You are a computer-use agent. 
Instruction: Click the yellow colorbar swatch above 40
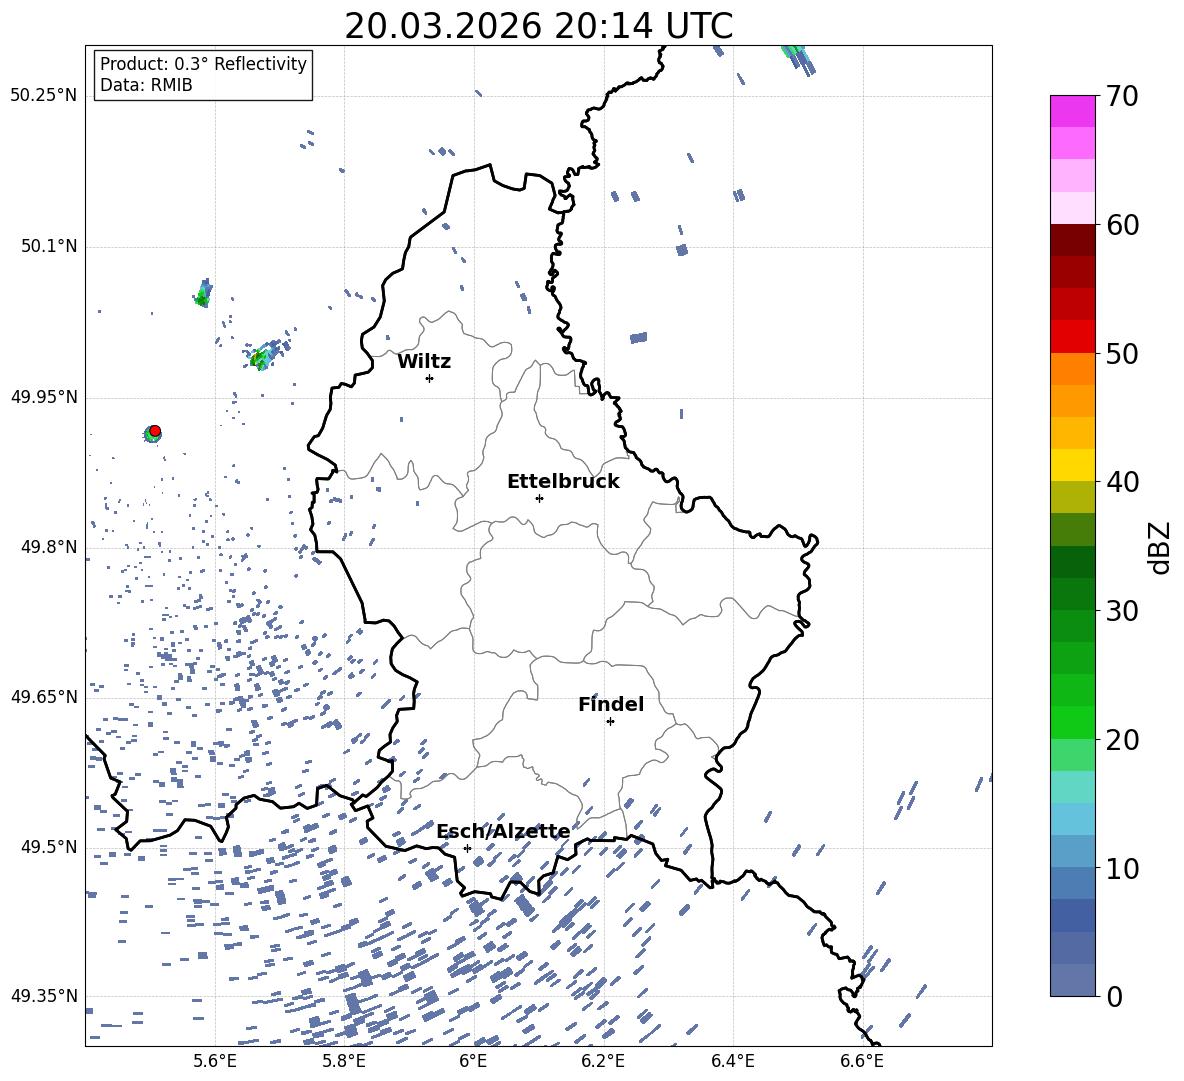[x=1072, y=465]
